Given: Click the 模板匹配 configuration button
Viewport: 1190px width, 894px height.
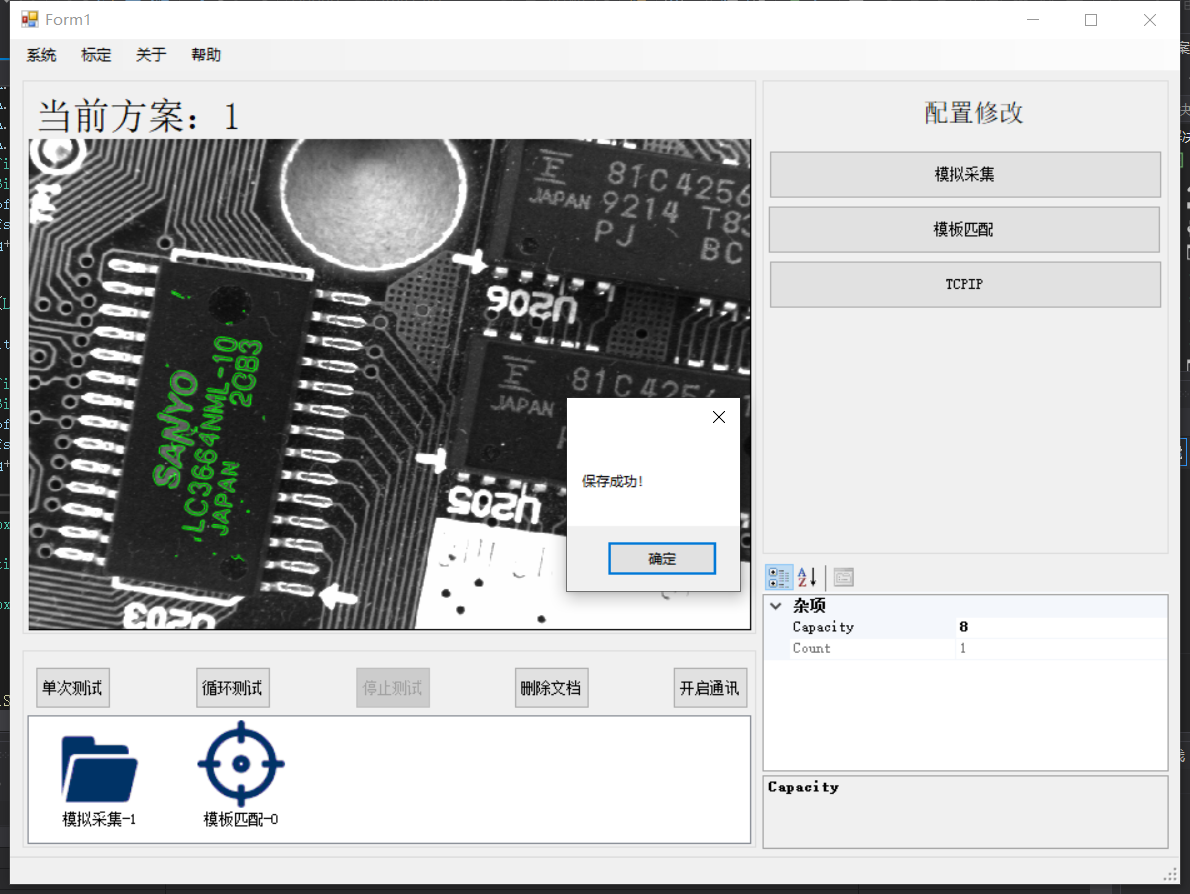Looking at the screenshot, I should 964,229.
